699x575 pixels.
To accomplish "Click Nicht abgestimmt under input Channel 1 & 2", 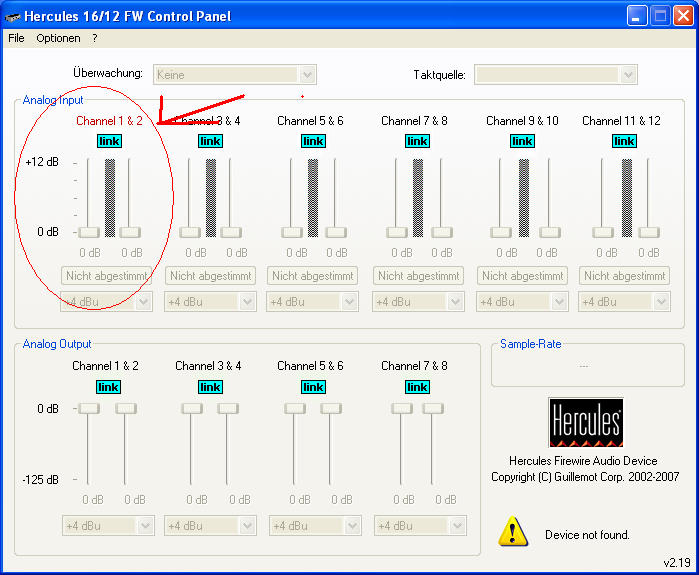I will [106, 276].
